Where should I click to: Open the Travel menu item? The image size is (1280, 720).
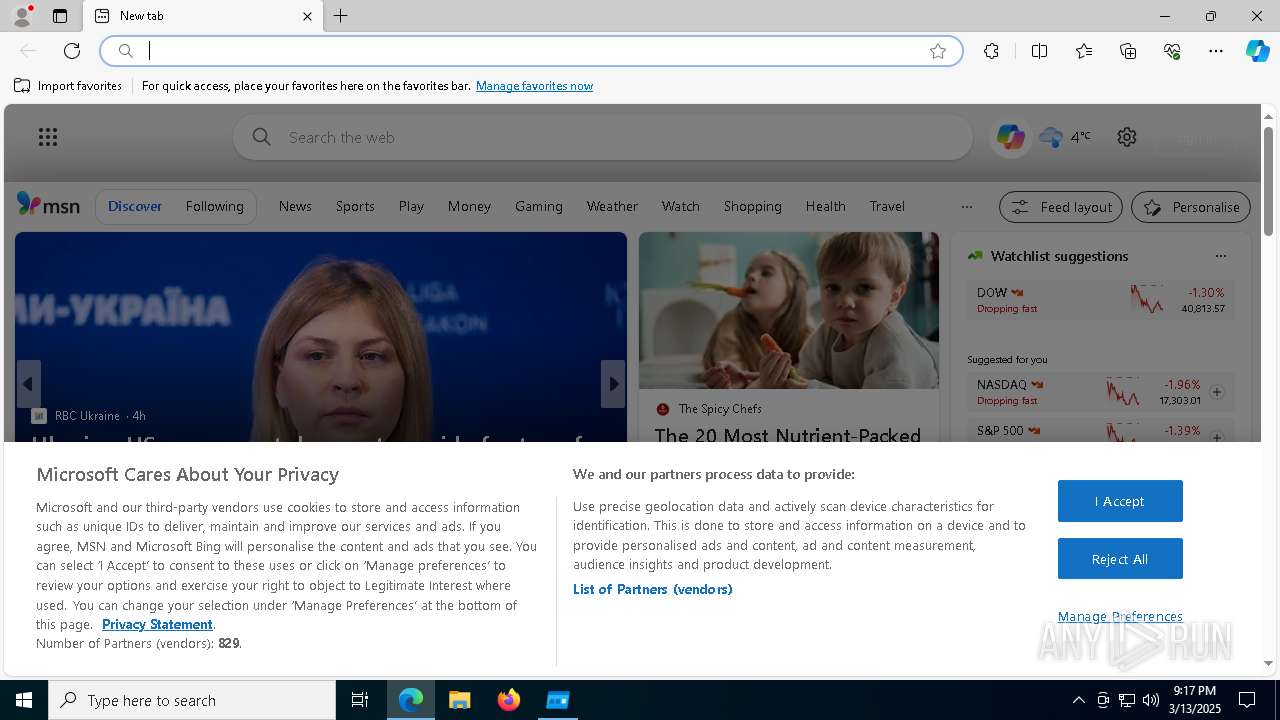(887, 206)
